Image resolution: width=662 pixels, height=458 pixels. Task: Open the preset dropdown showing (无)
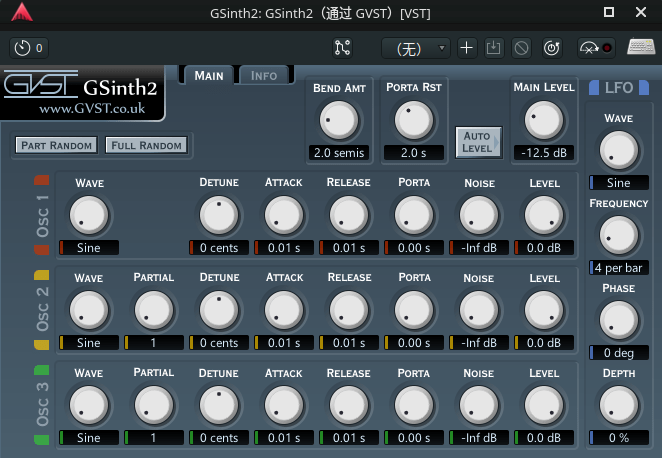[415, 48]
